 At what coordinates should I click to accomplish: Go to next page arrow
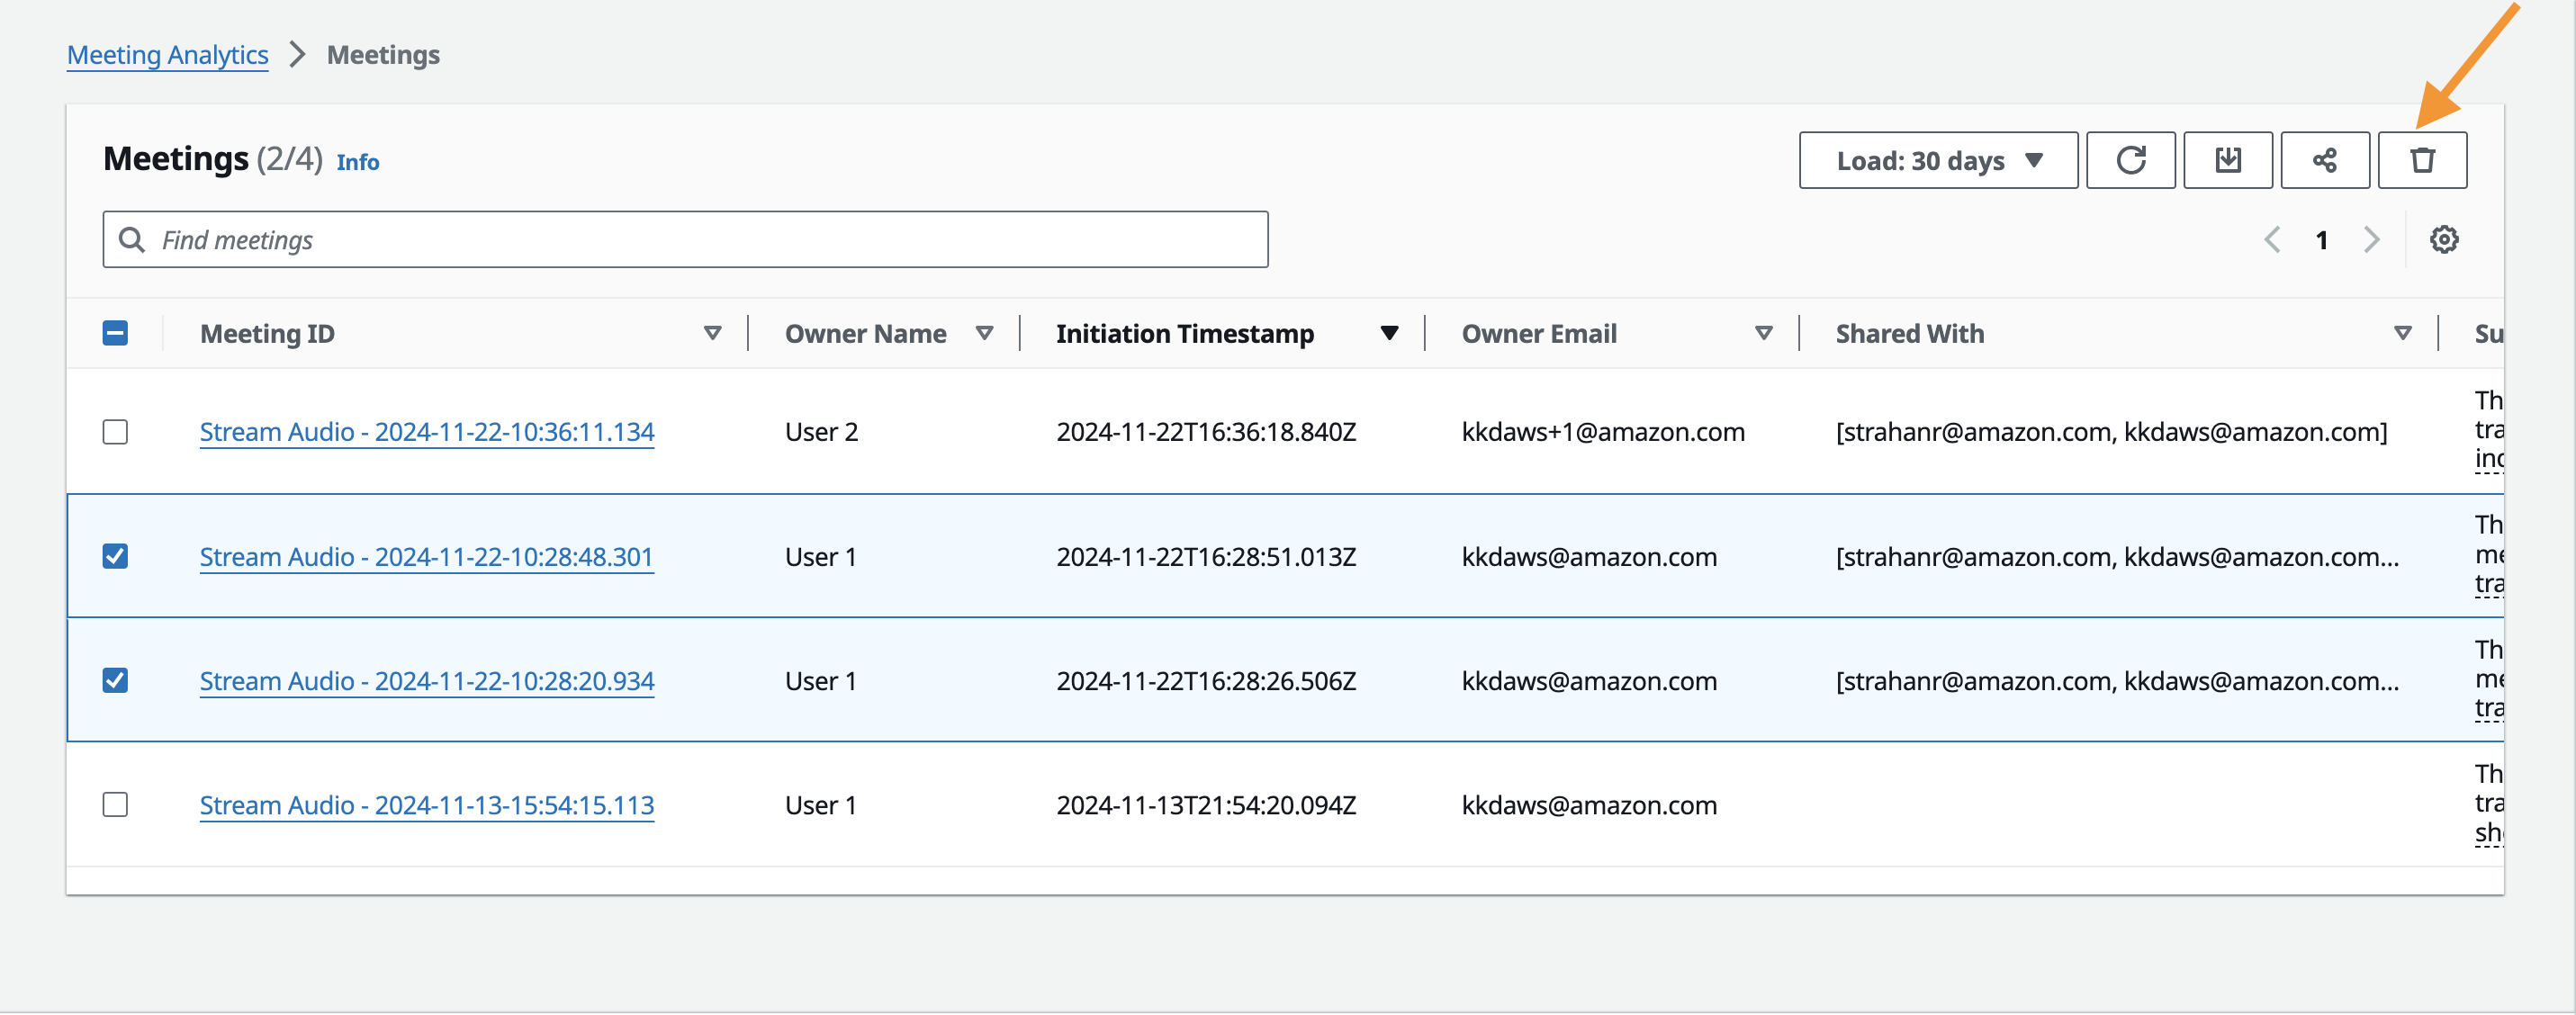(2371, 240)
